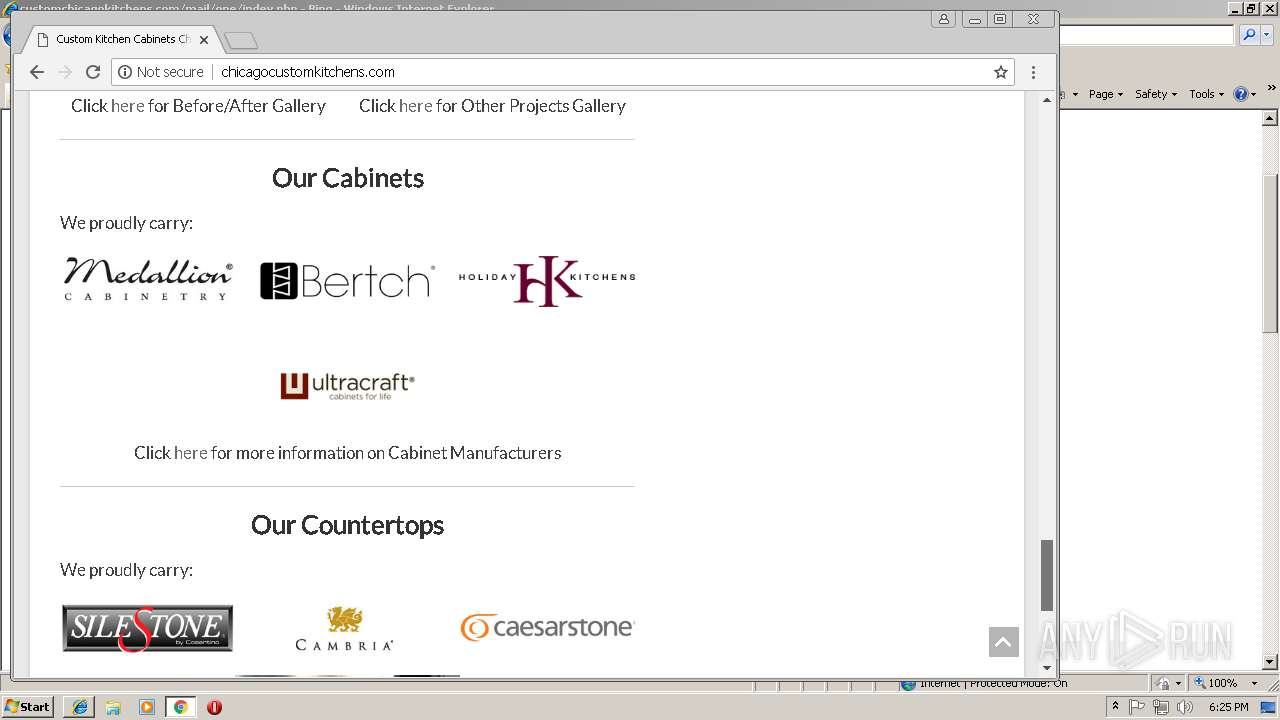Close the Custom Kitchen Cabinets tab

(204, 39)
